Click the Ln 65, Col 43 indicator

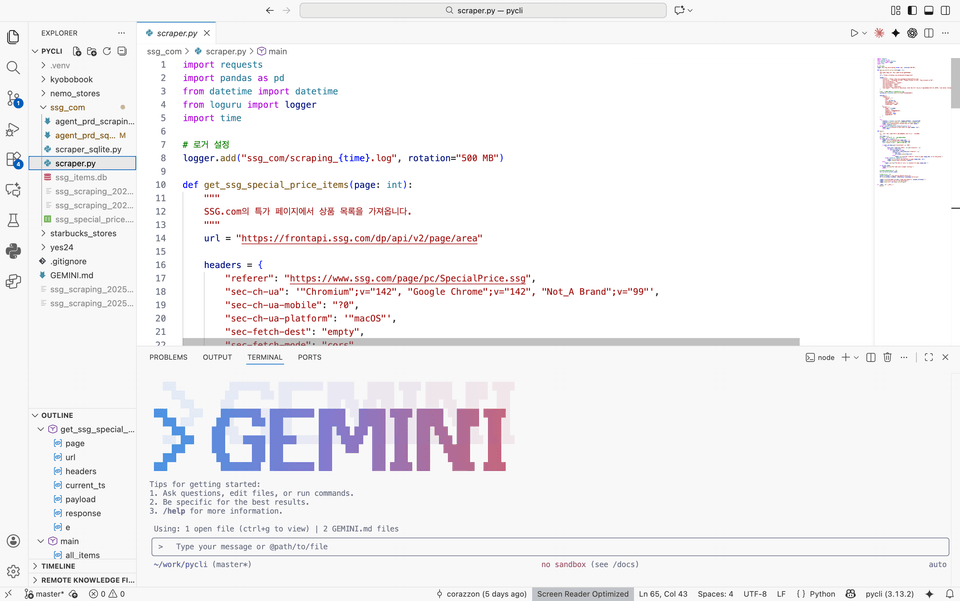[x=663, y=594]
